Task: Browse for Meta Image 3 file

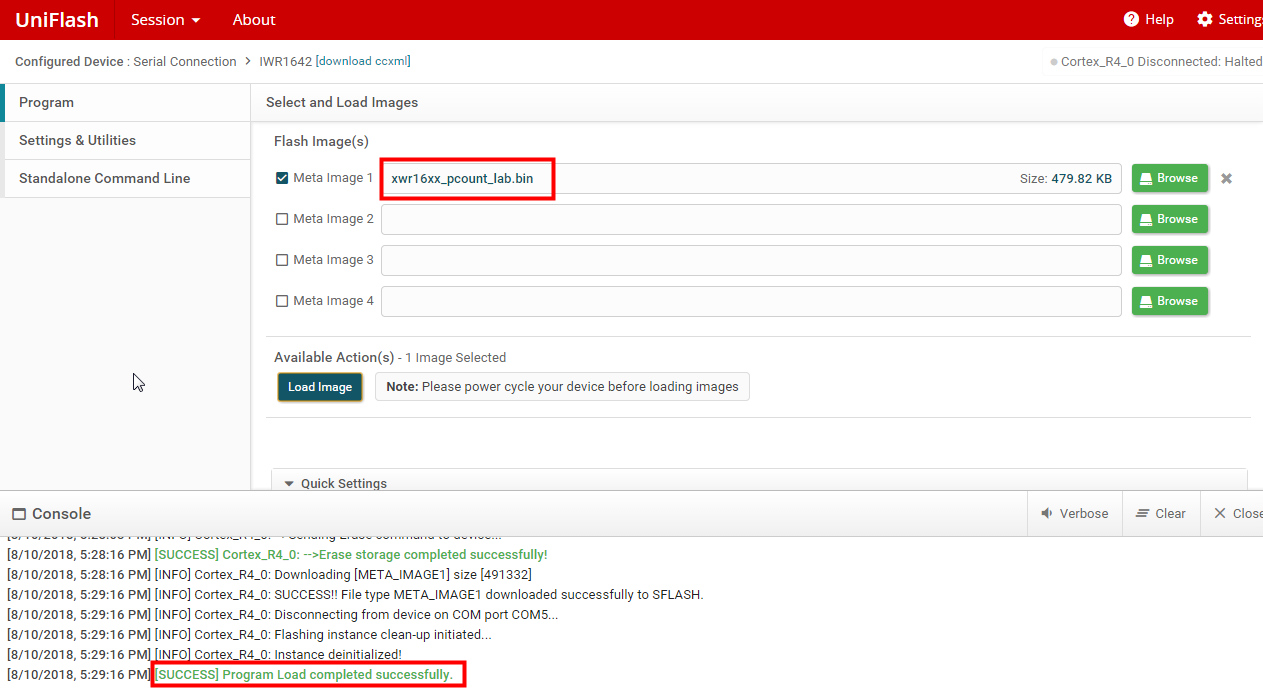Action: pos(1169,260)
